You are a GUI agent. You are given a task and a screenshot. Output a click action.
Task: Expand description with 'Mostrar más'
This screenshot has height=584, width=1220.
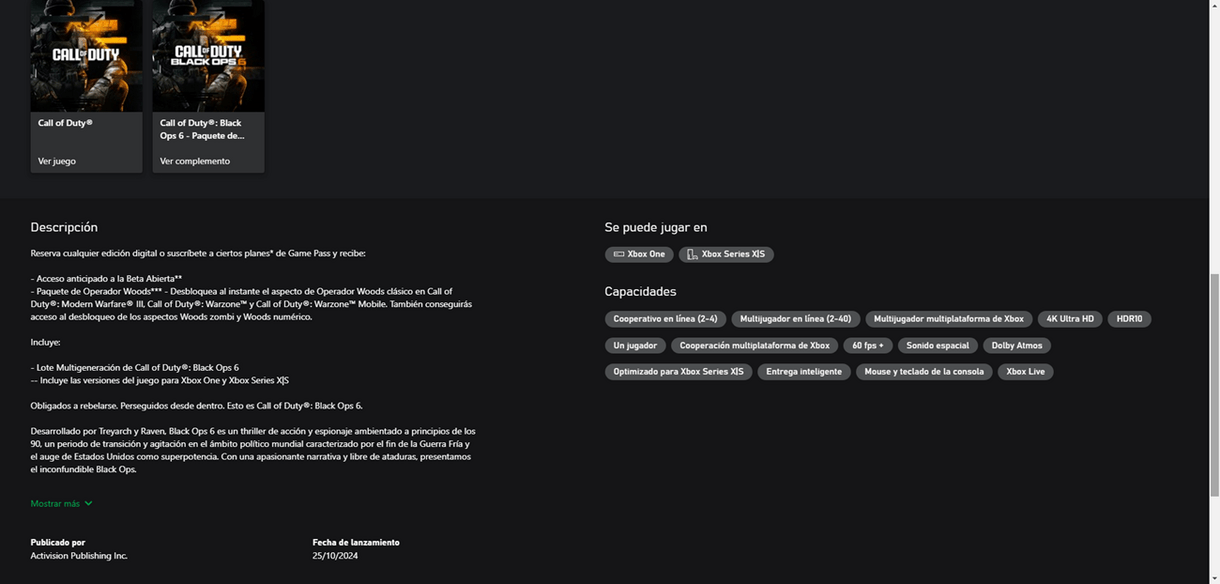coord(61,503)
